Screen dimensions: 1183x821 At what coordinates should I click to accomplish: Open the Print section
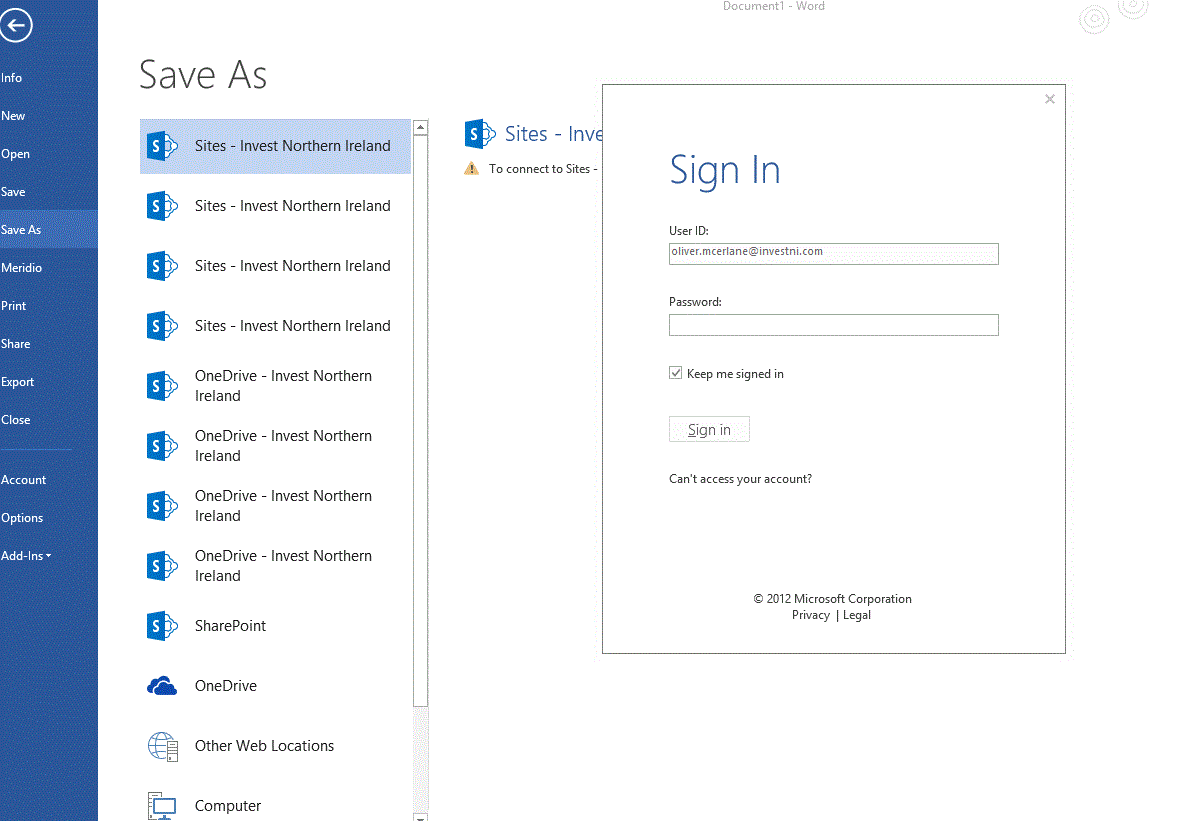click(14, 305)
